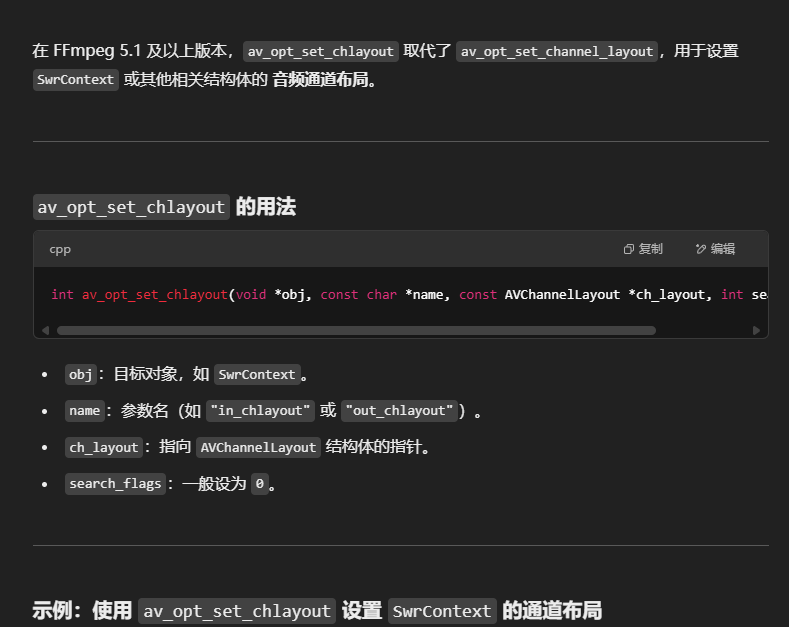This screenshot has width=789, height=627.
Task: Click the AVChannelLayout chip in bullet list
Action: [258, 448]
